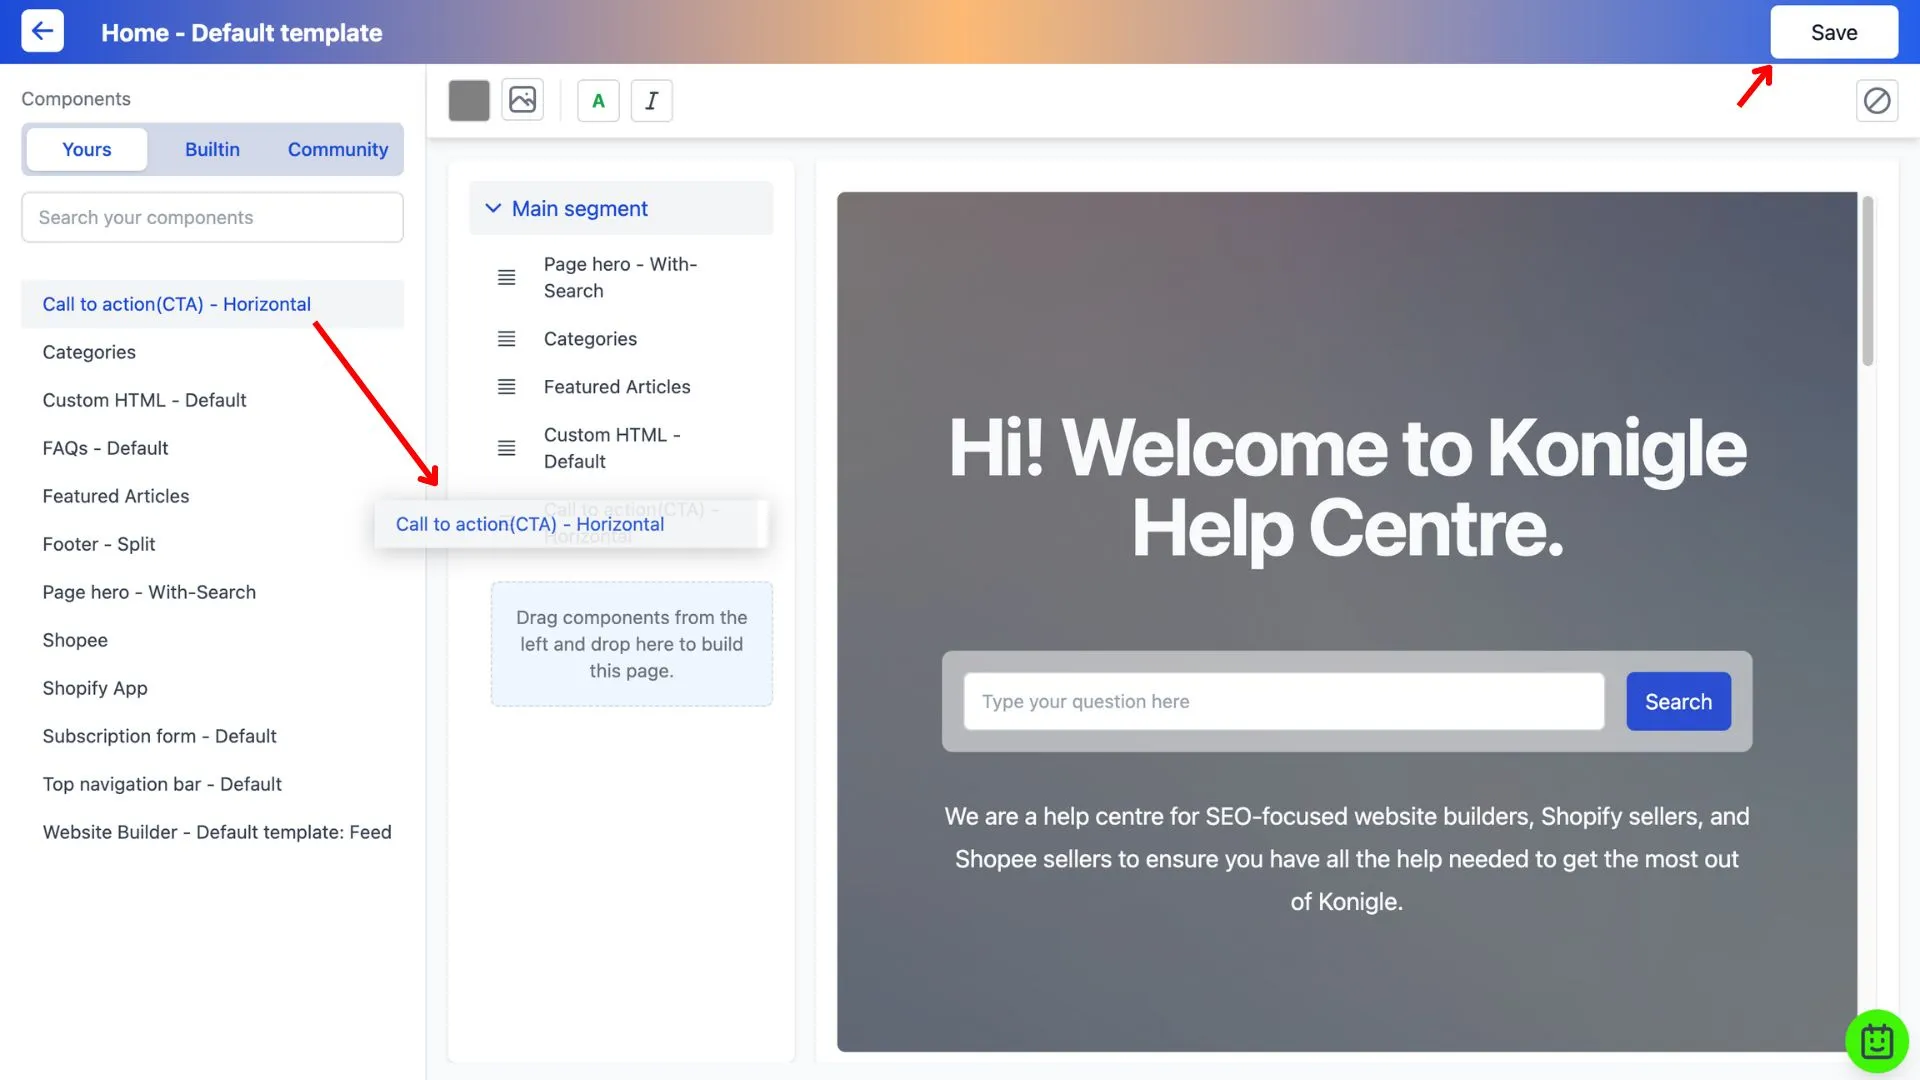Image resolution: width=1920 pixels, height=1080 pixels.
Task: Switch to the Yours components tab
Action: tap(87, 149)
